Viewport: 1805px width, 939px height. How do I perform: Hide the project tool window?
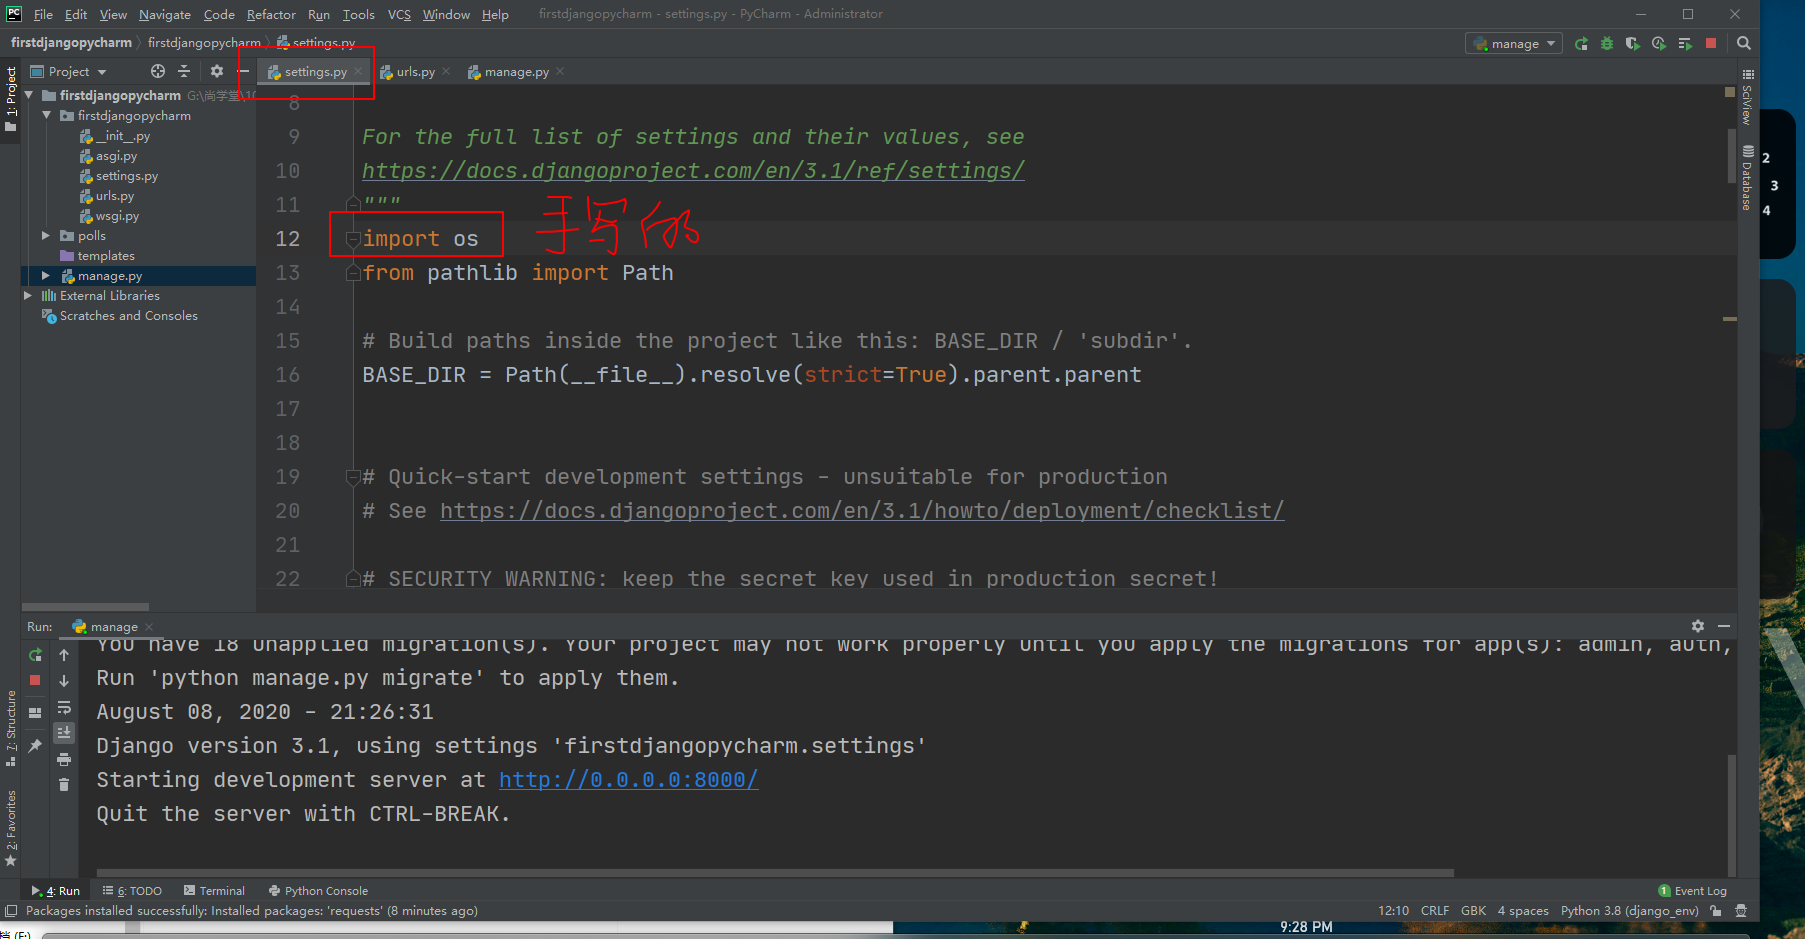tap(243, 71)
